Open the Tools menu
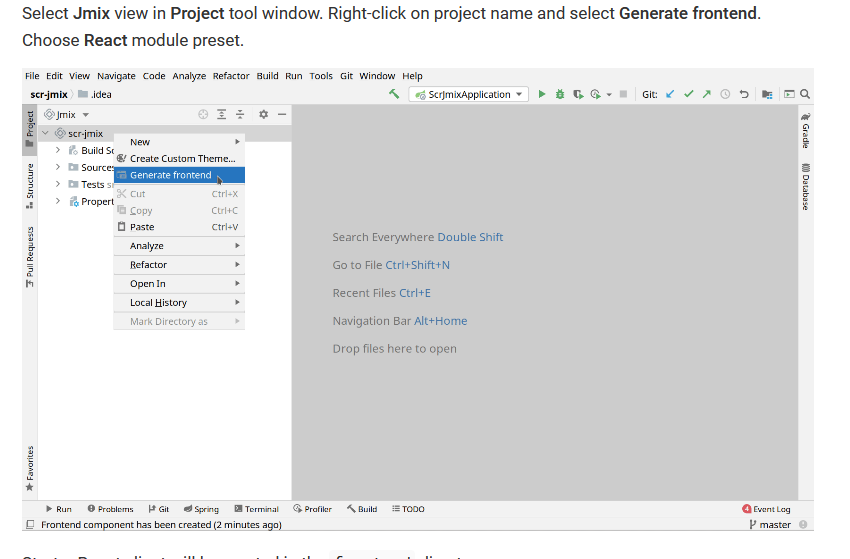Screen dimensions: 850x559 tap(321, 76)
